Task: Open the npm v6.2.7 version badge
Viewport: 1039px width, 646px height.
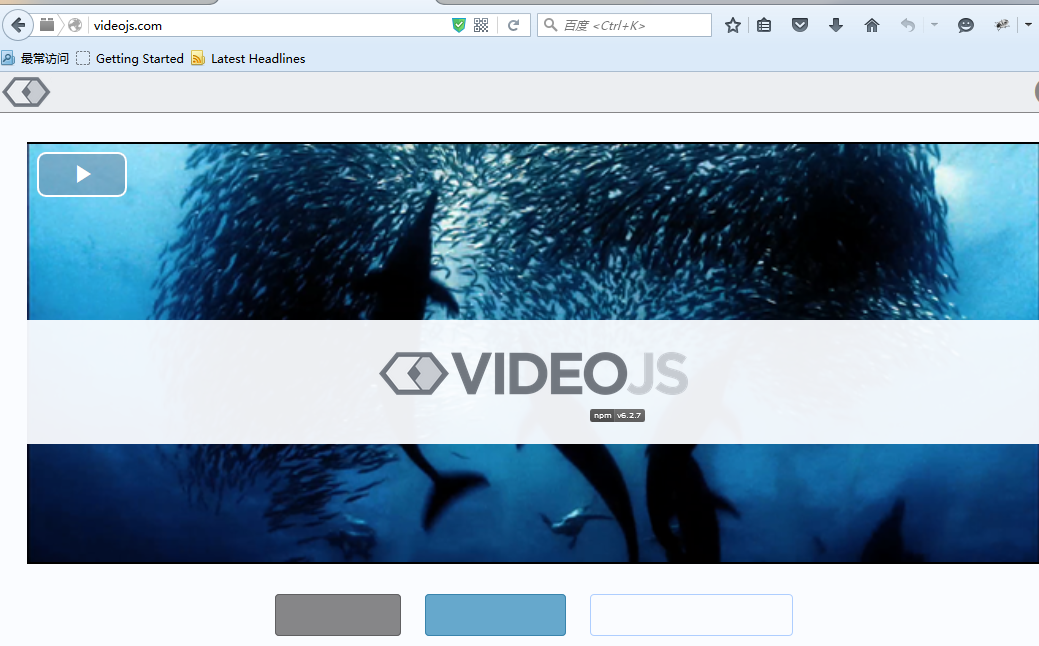Action: (x=617, y=415)
